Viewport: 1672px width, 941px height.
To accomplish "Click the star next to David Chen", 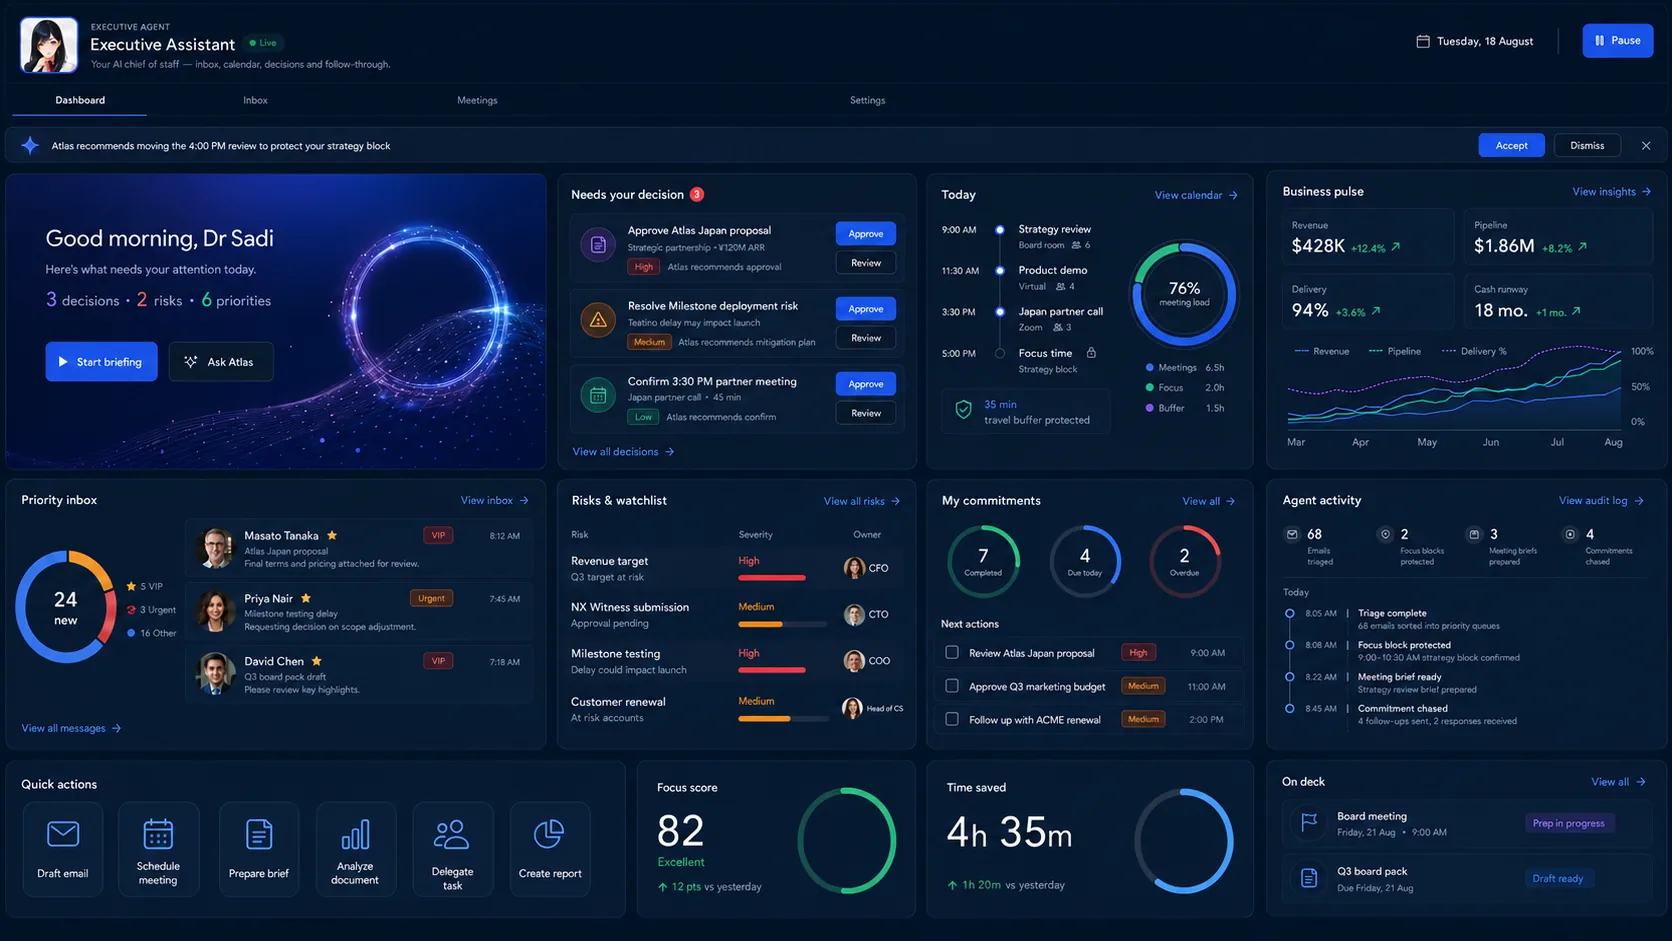I will click(x=317, y=661).
